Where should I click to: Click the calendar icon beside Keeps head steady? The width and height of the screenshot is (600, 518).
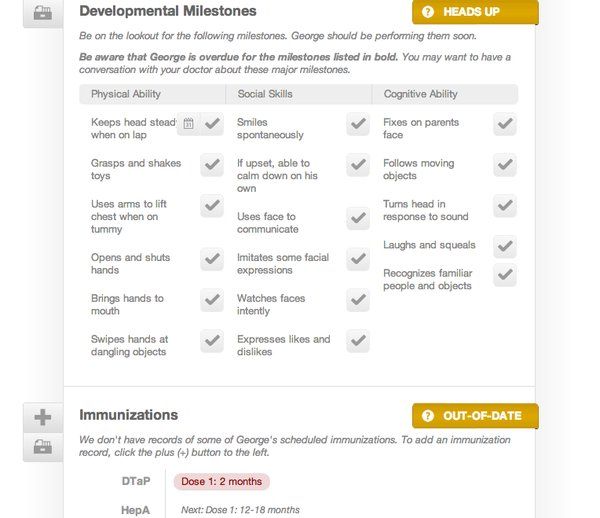[189, 124]
